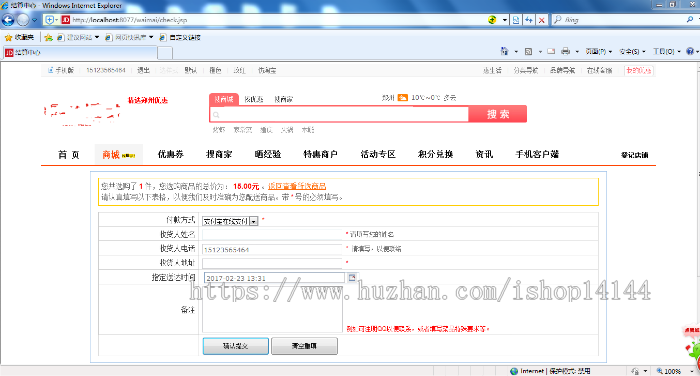Stop loading with the red X icon
Viewport: 700px width, 376px height.
click(x=542, y=20)
